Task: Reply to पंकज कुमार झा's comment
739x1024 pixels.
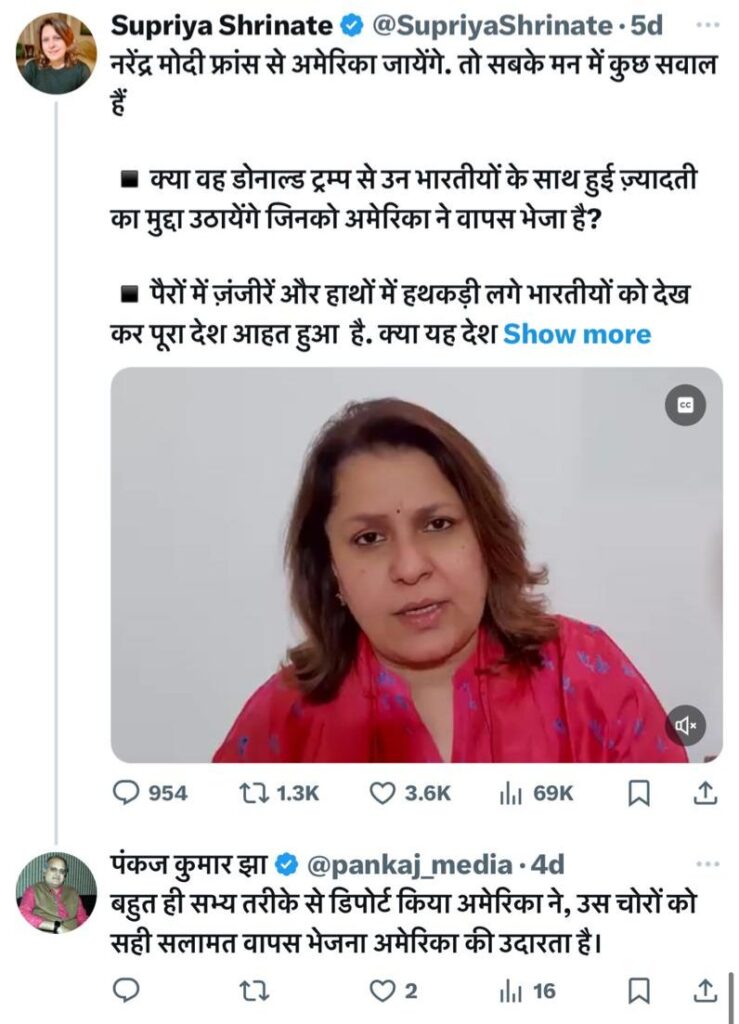Action: coord(126,990)
